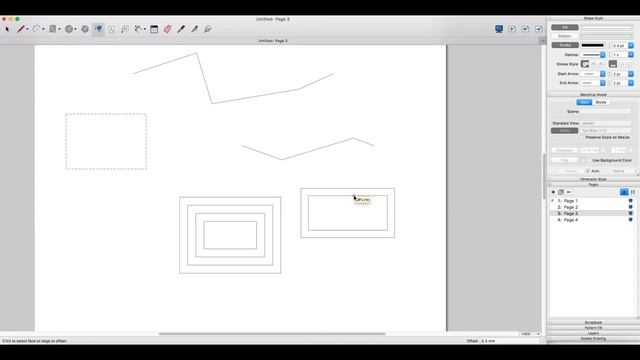Toggle Page 4 presentation visibility icon
640x360 pixels.
(630, 220)
